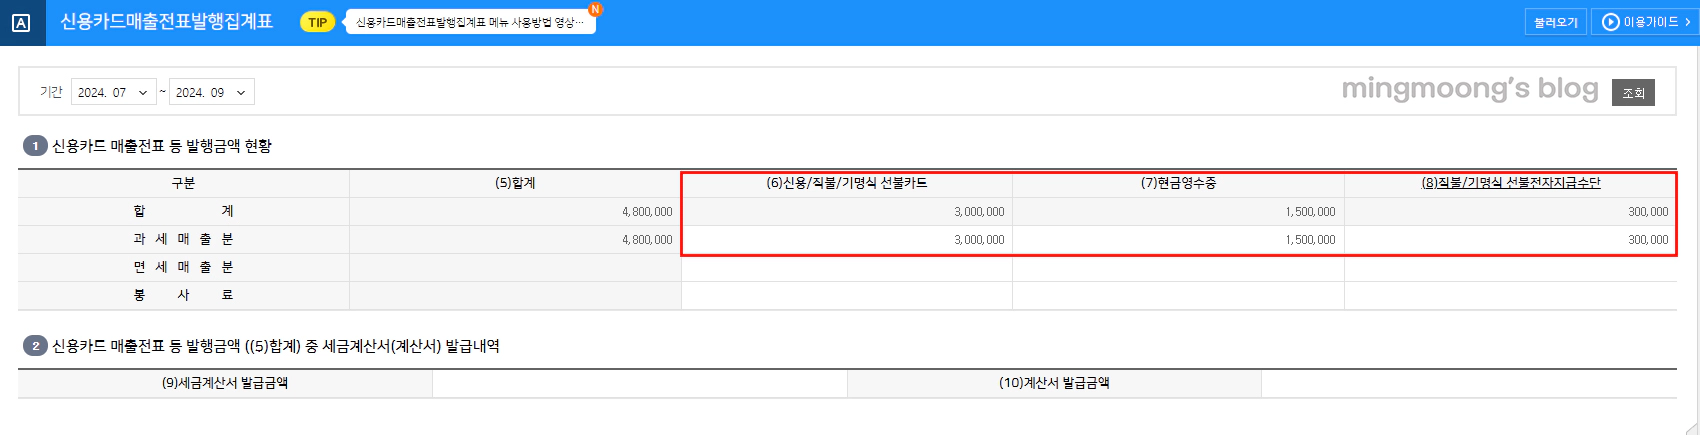This screenshot has width=1700, height=435.
Task: Click the (9)세금계산서 발급금액 label
Action: [x=225, y=383]
